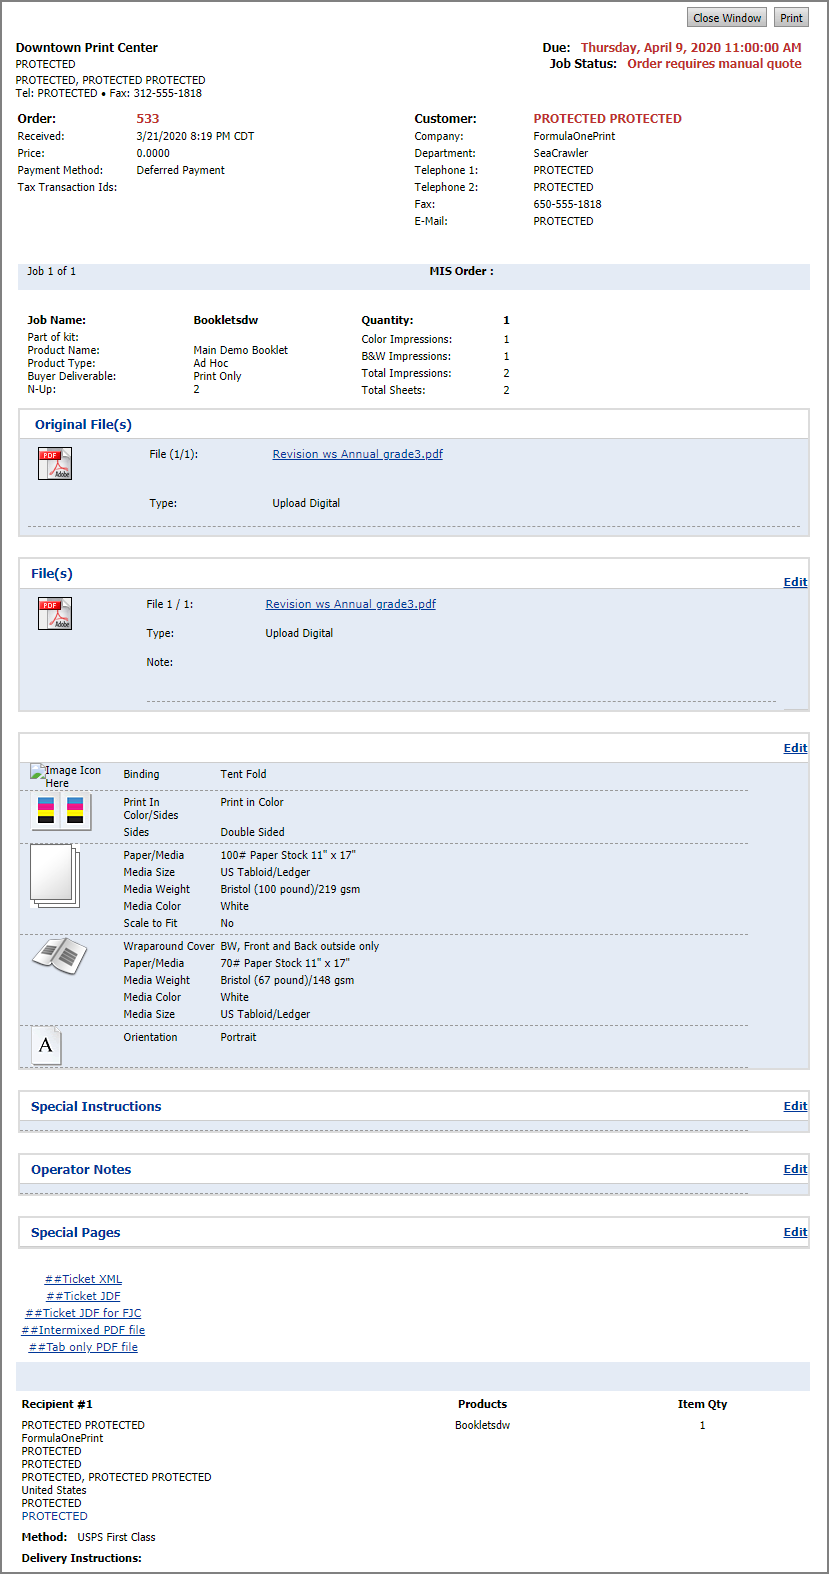The image size is (829, 1574).
Task: Edit the binding and media settings
Action: pyautogui.click(x=795, y=748)
